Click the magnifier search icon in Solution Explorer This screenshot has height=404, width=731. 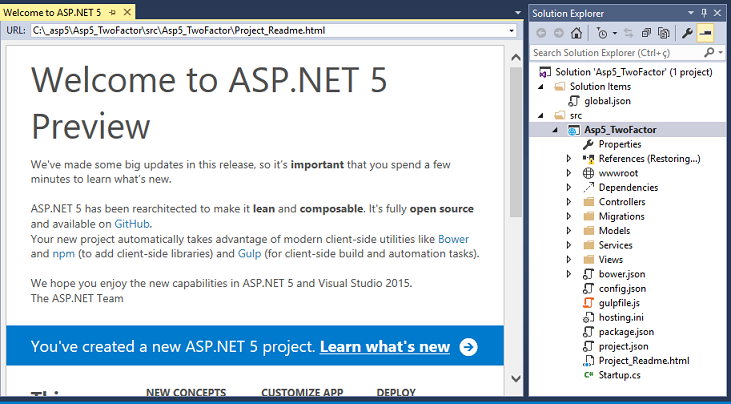(709, 52)
